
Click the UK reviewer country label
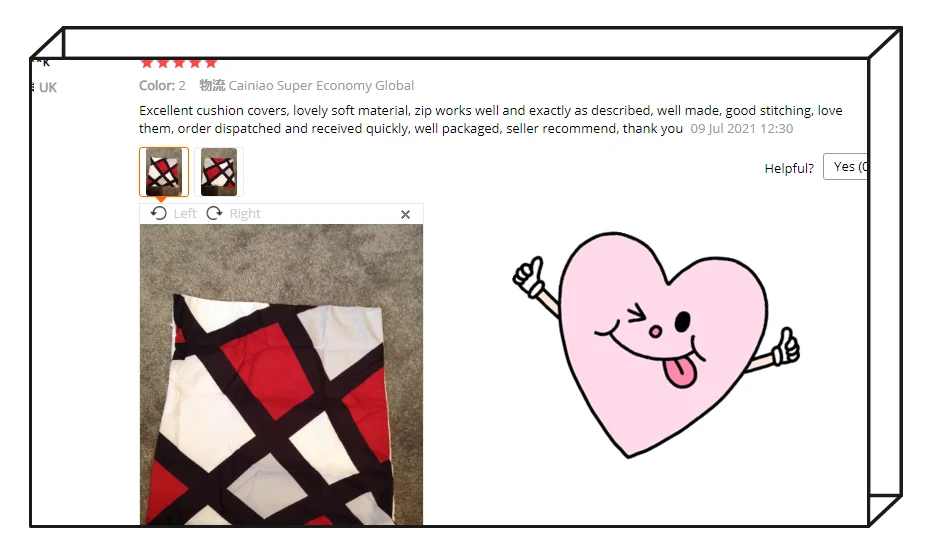point(48,88)
